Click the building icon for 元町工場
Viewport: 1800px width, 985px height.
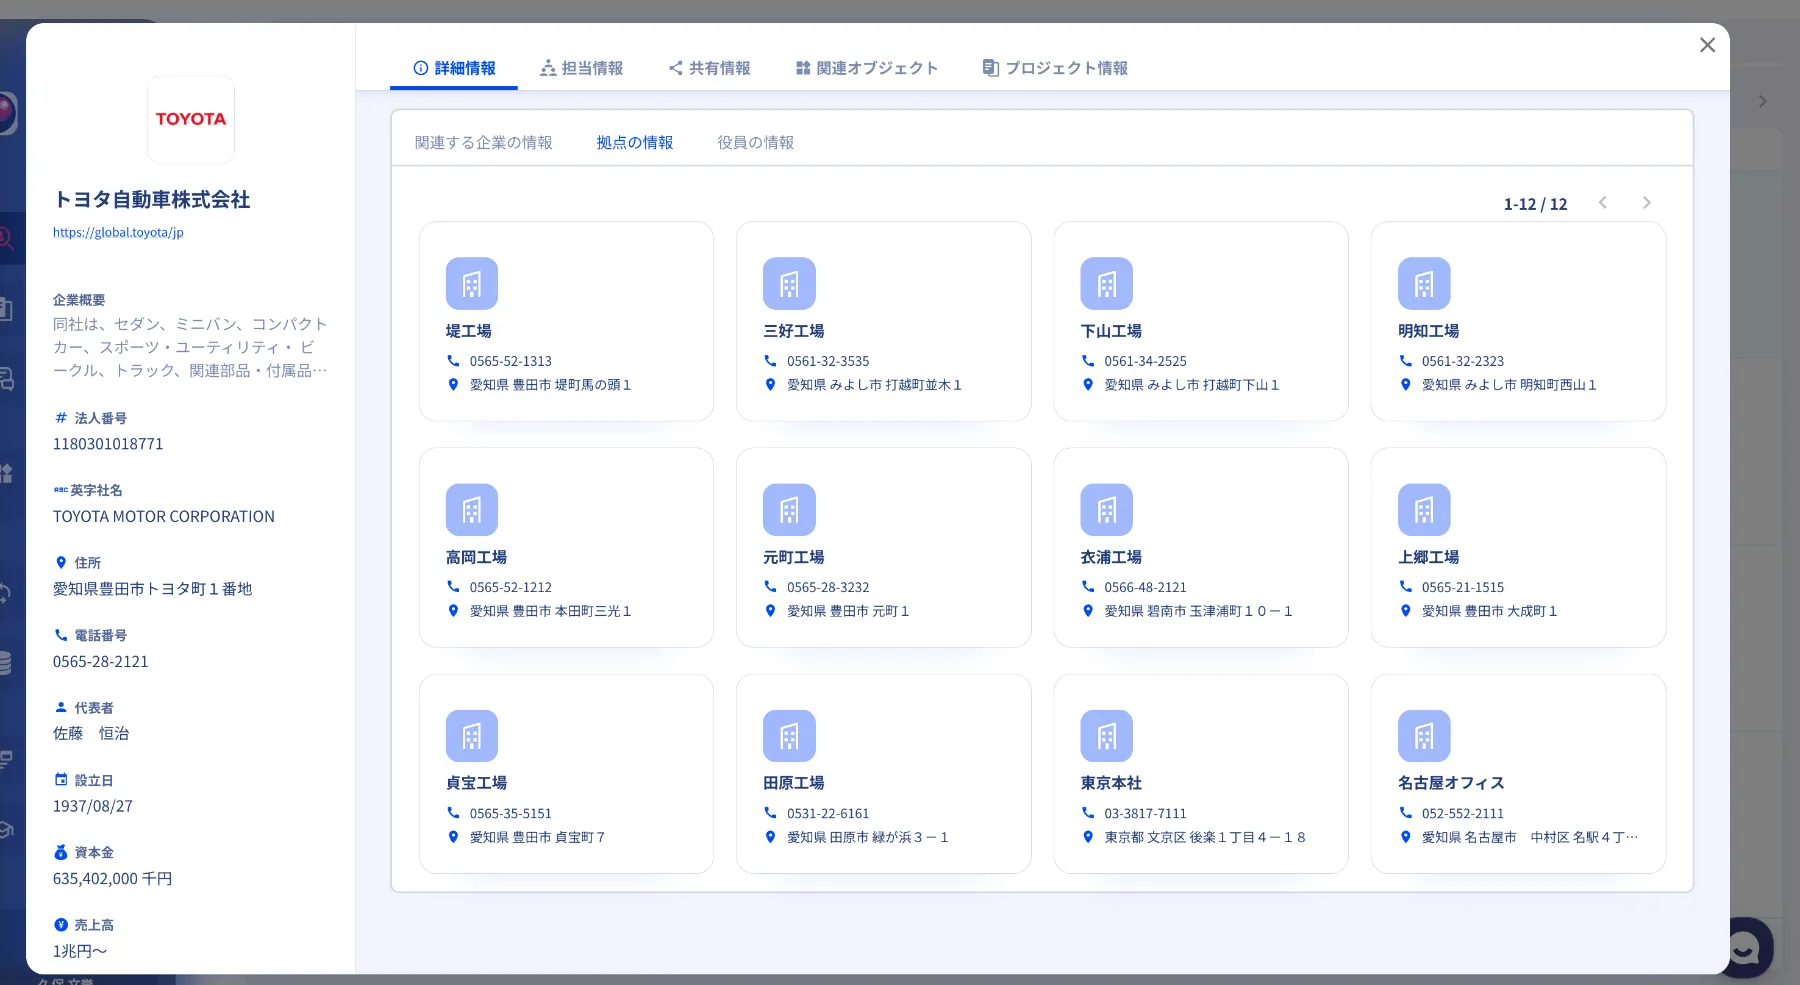[789, 510]
